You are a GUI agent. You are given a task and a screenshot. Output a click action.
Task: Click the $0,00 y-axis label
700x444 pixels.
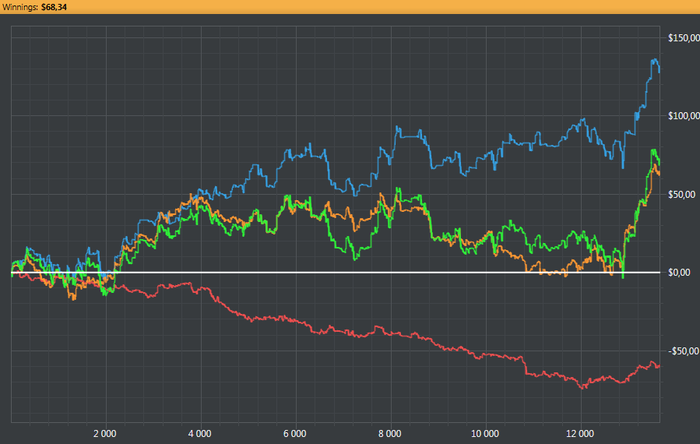click(x=679, y=273)
